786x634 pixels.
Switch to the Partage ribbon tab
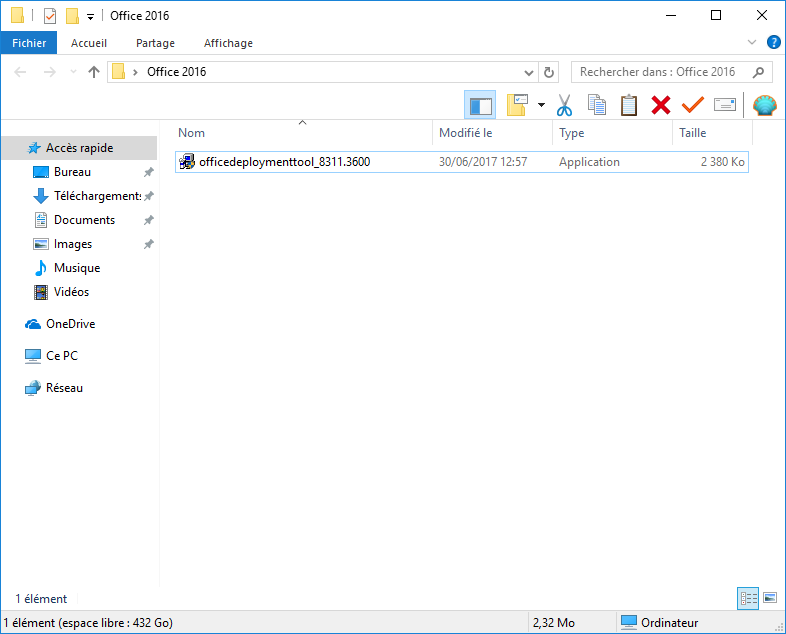[x=155, y=43]
